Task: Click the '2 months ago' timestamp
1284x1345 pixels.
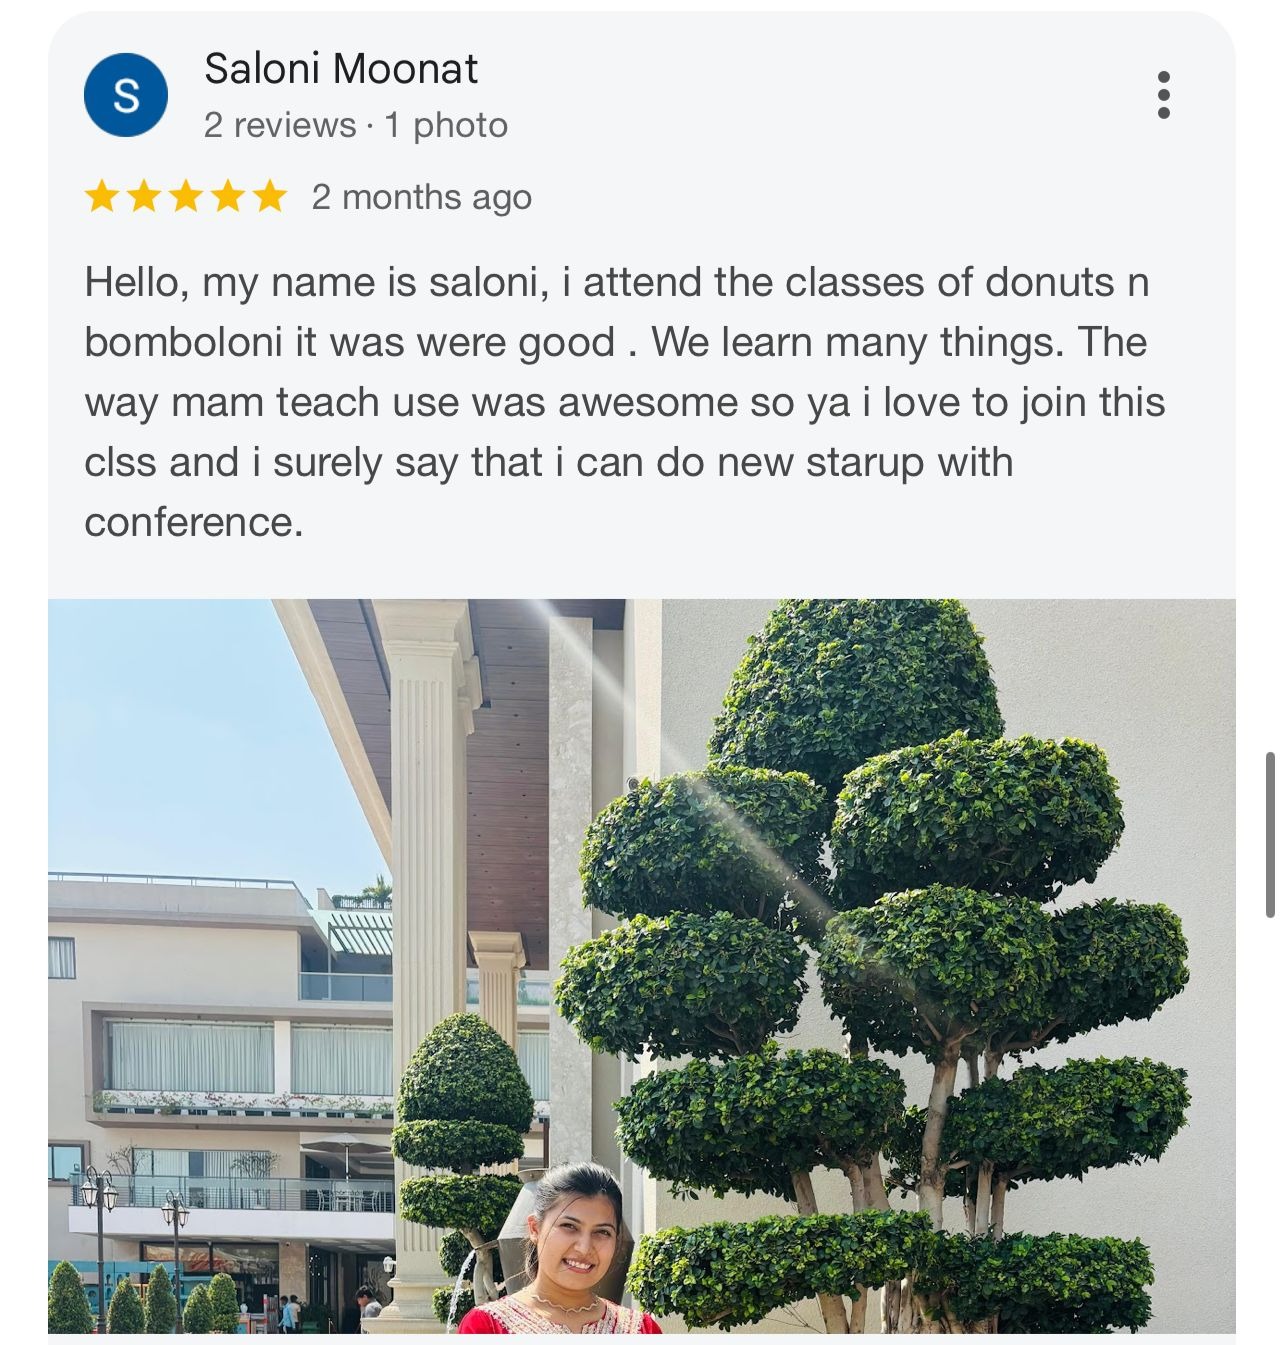Action: tap(421, 197)
